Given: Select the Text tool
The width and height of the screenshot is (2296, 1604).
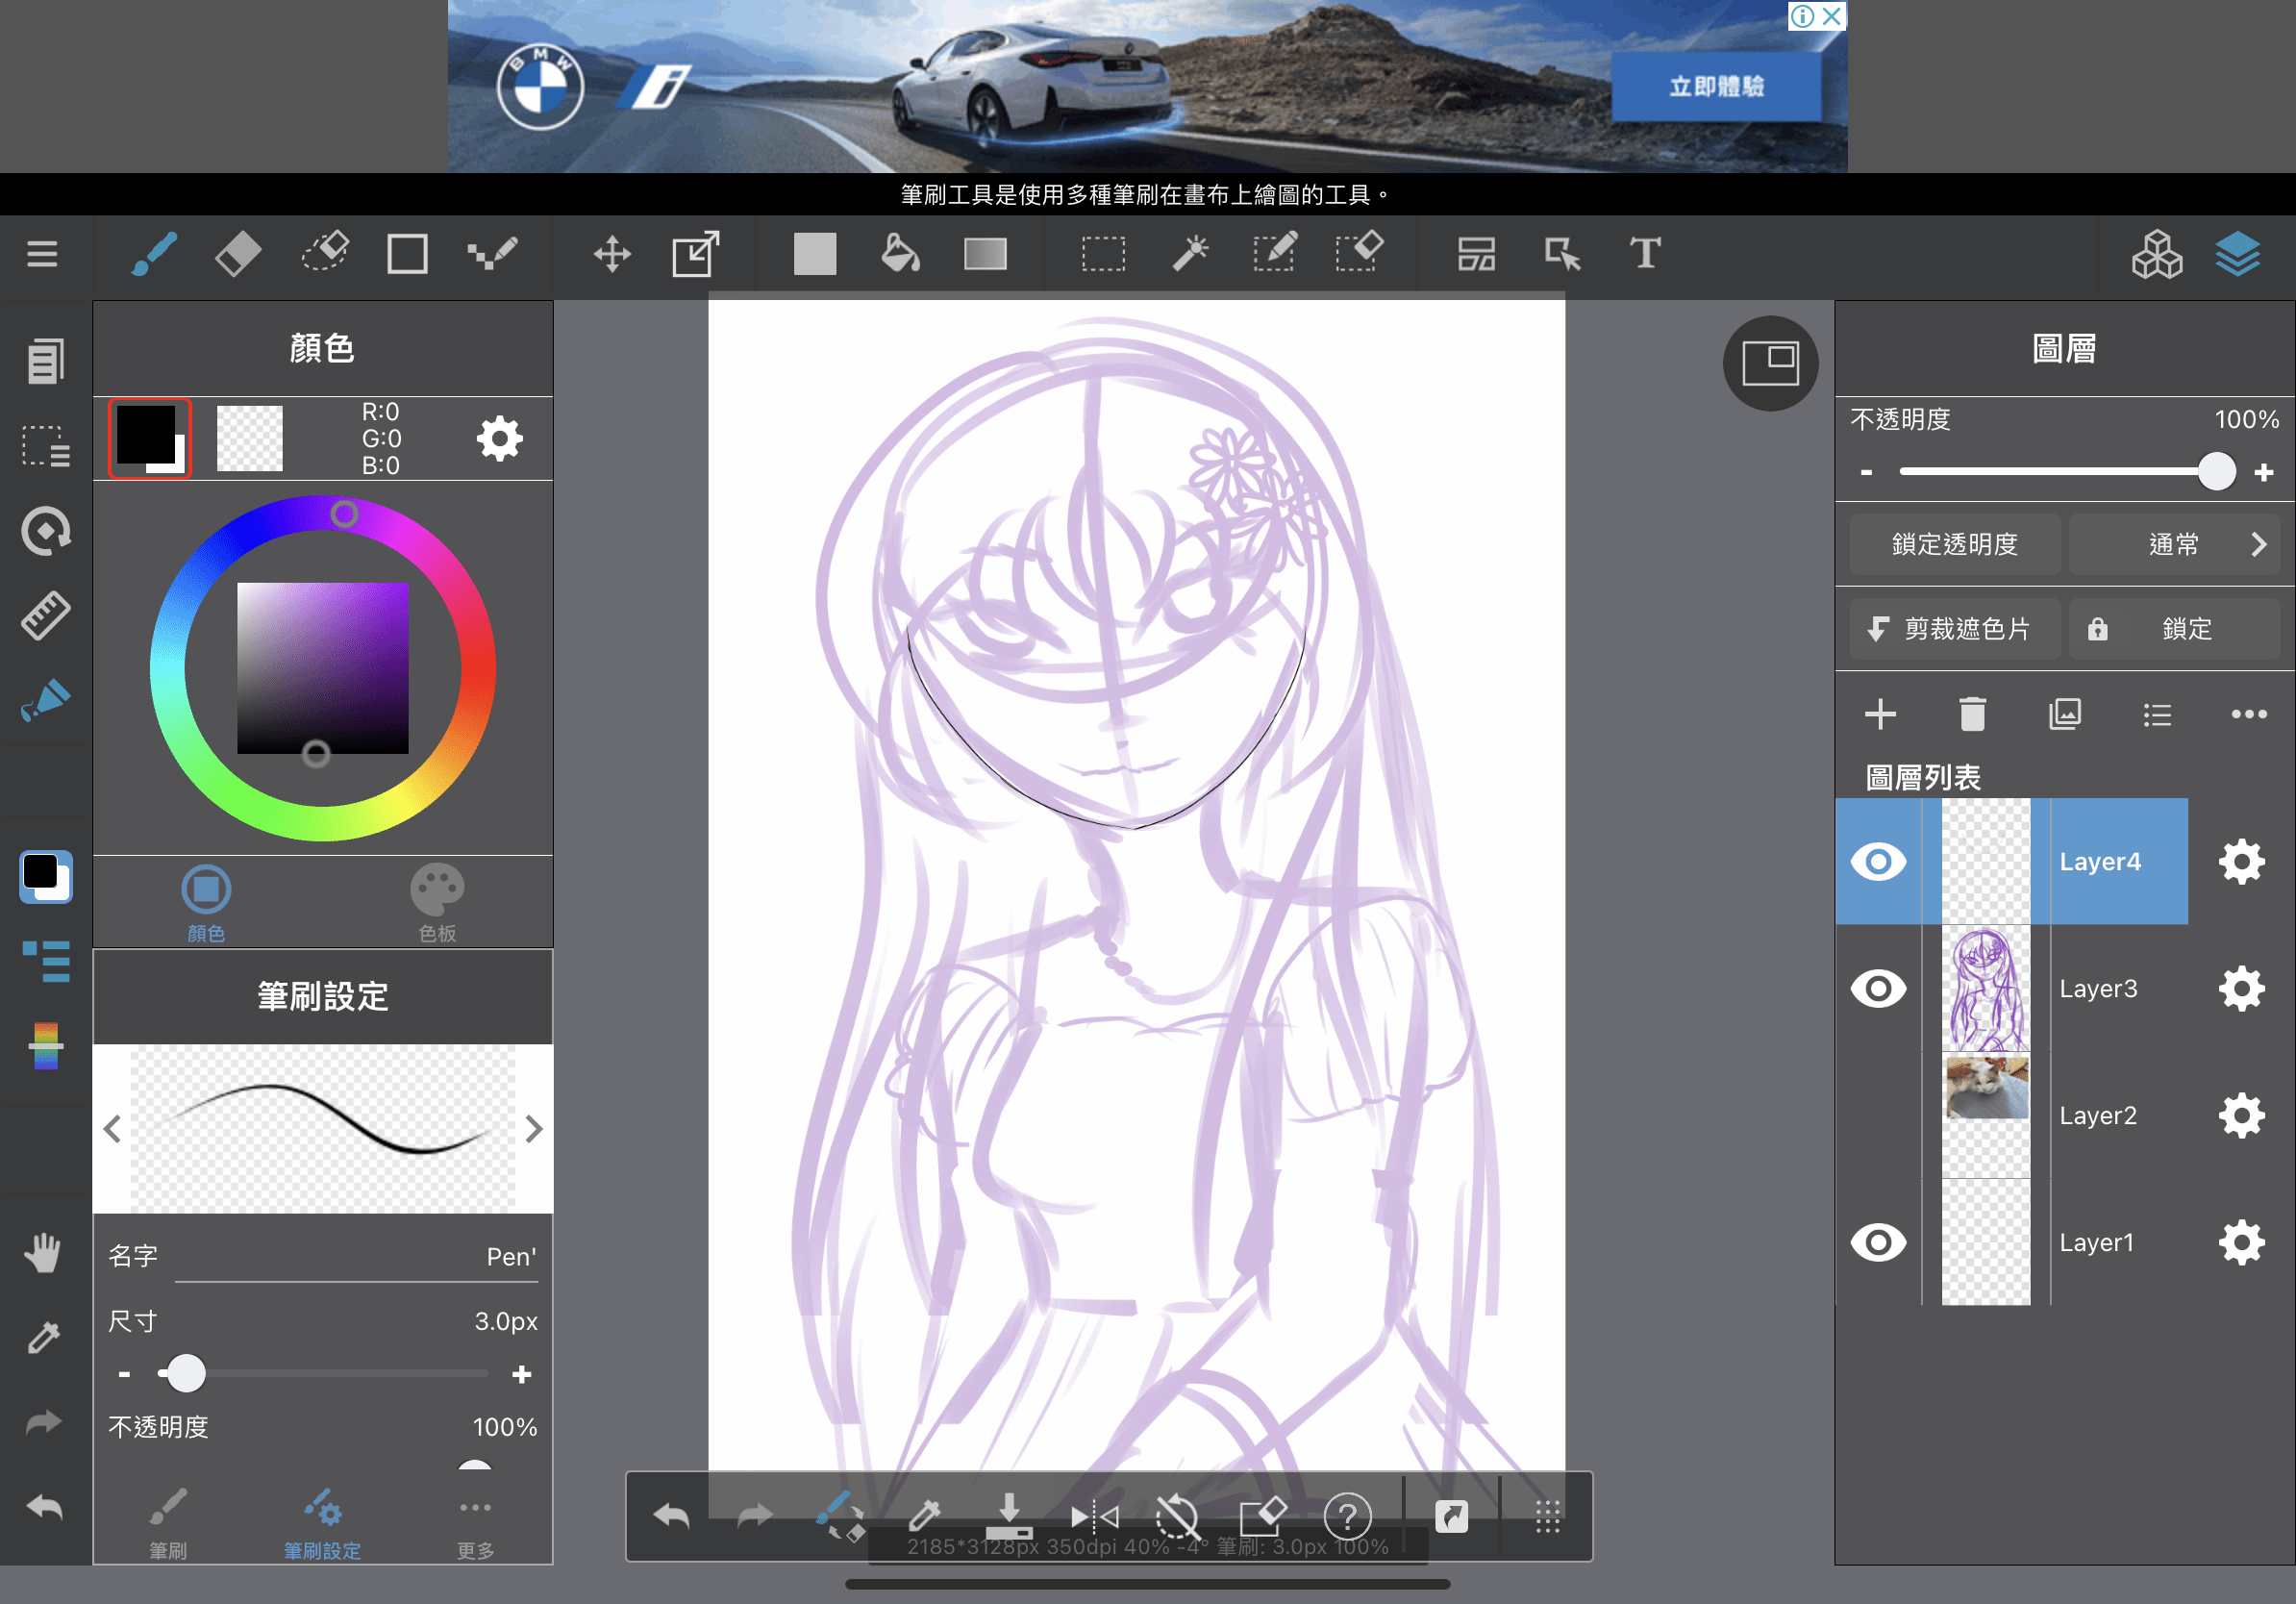Looking at the screenshot, I should coord(1645,254).
